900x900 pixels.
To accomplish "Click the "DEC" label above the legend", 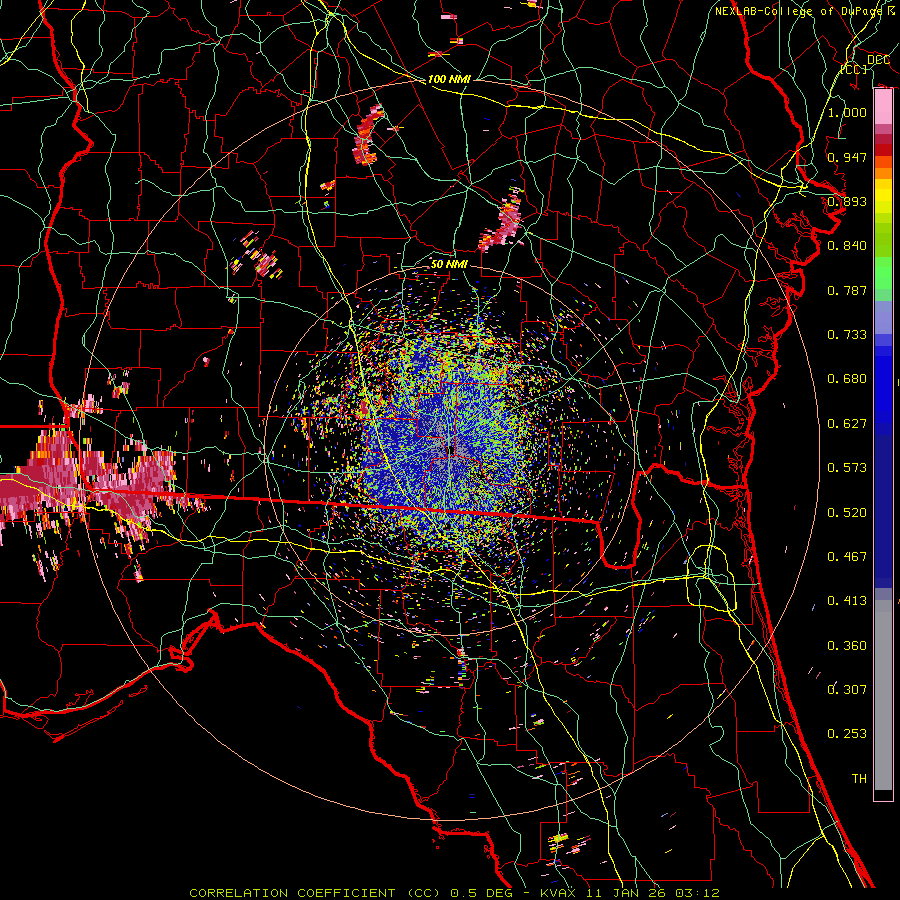I will [x=878, y=60].
